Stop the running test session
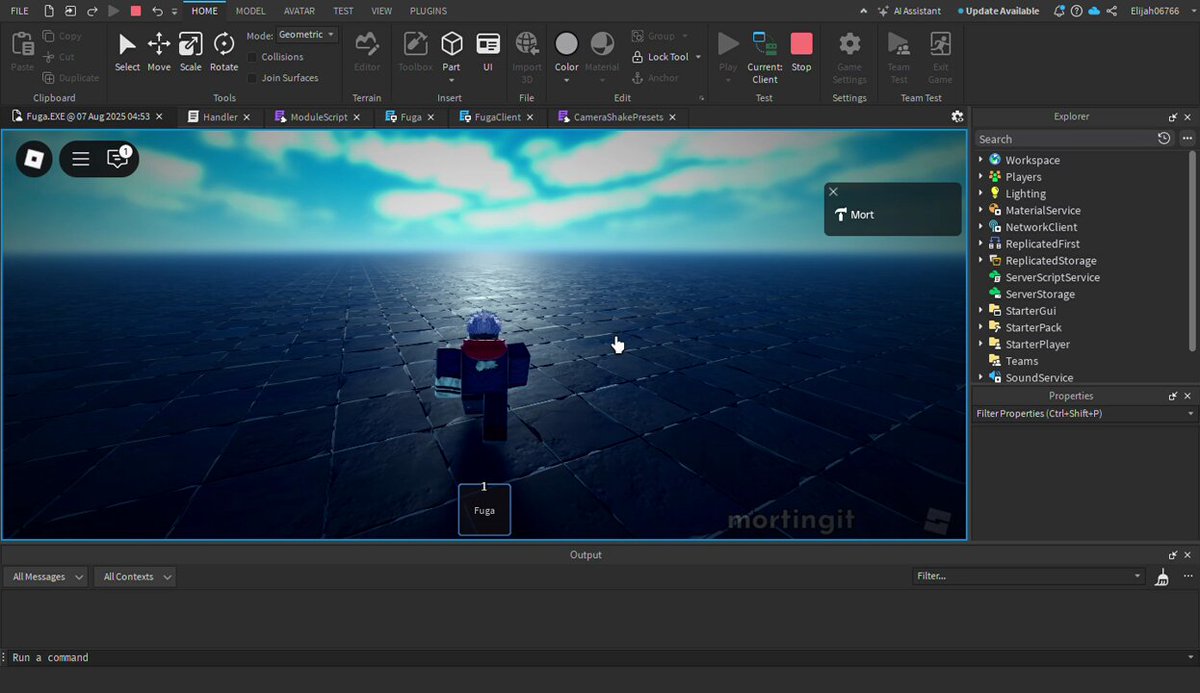1200x693 pixels. (801, 53)
